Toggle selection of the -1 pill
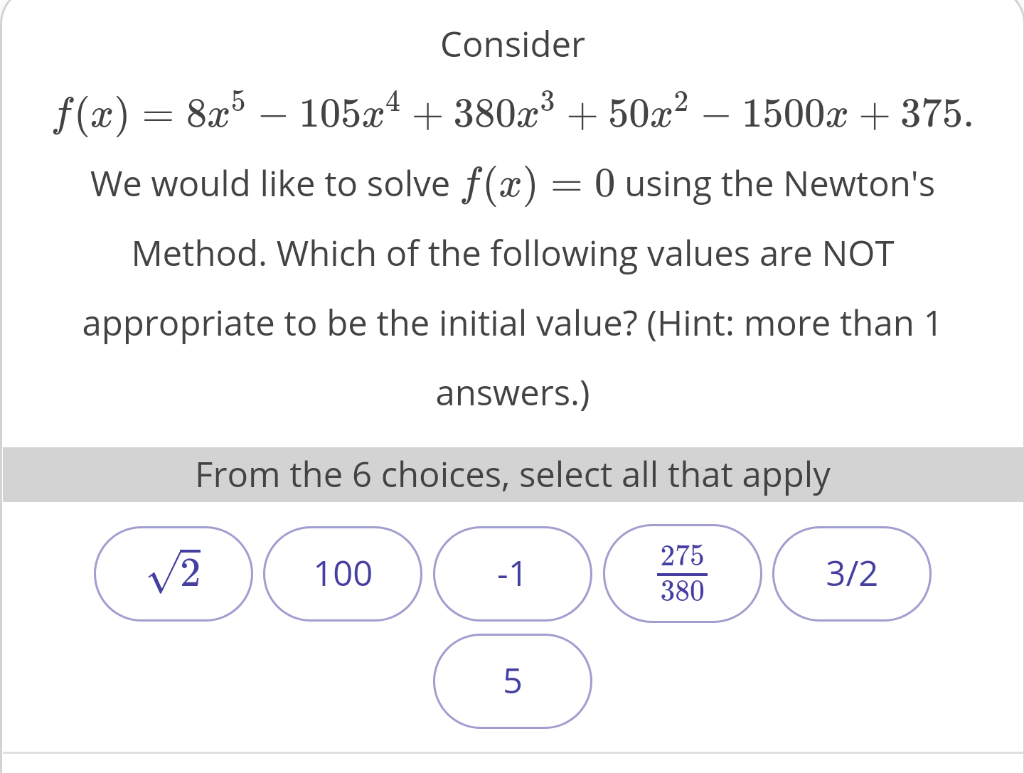The width and height of the screenshot is (1024, 773). (x=512, y=574)
